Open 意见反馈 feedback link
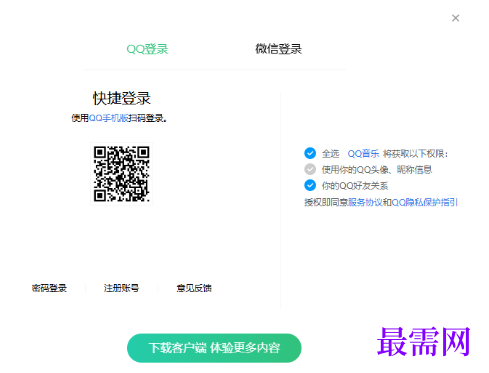489x373 pixels. tap(194, 288)
